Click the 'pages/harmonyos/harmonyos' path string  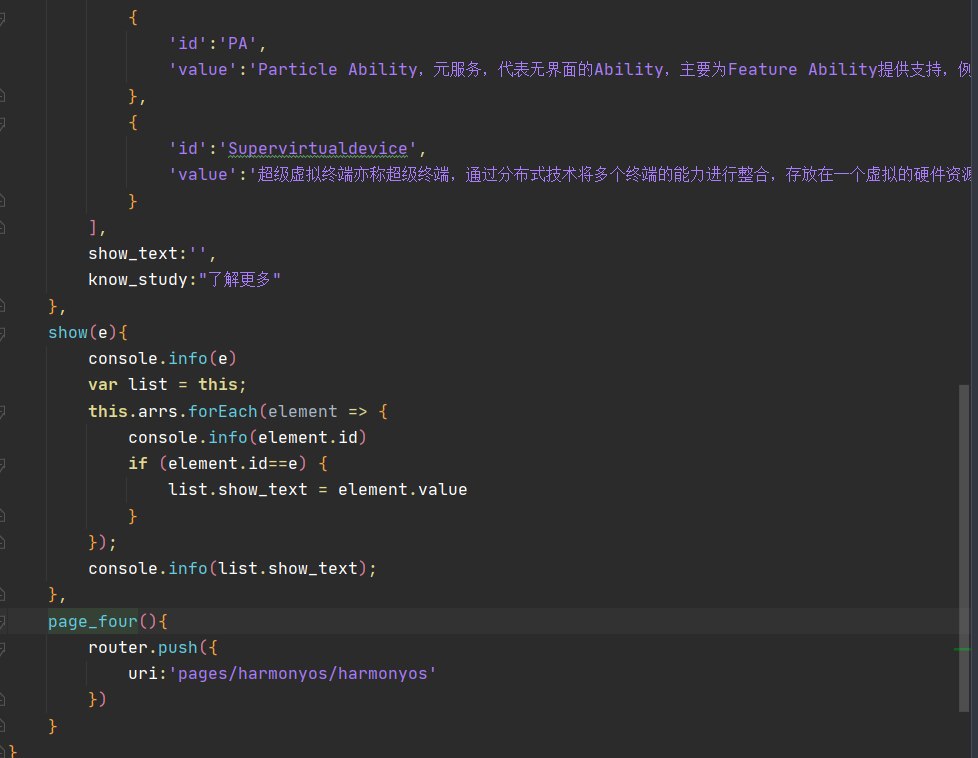tap(303, 674)
